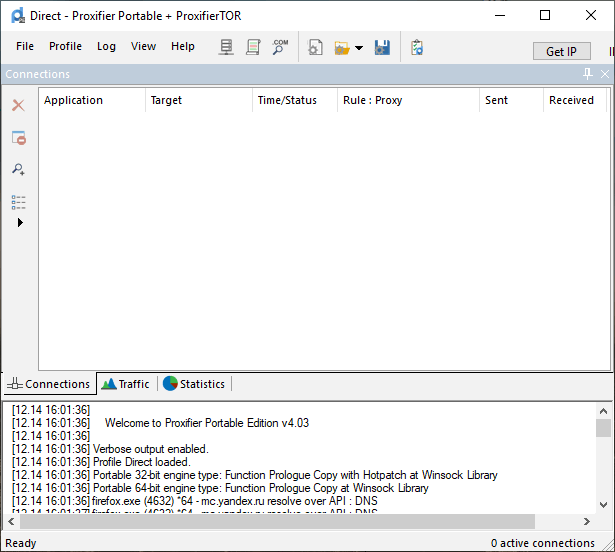Pin the Connections panel
This screenshot has height=552, width=615.
587,74
